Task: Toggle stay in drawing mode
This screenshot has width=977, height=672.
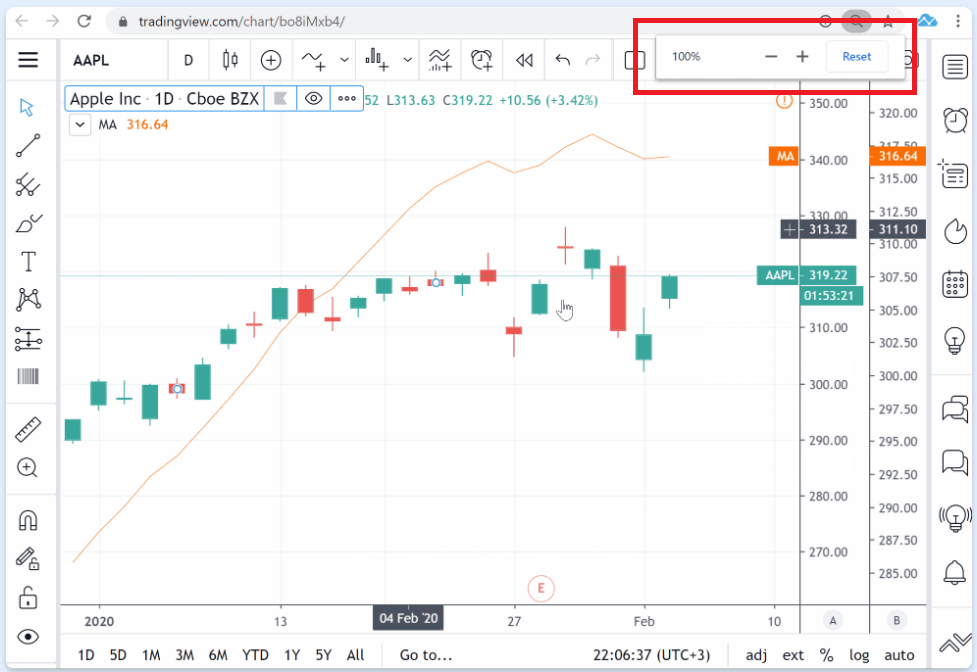Action: pyautogui.click(x=27, y=559)
